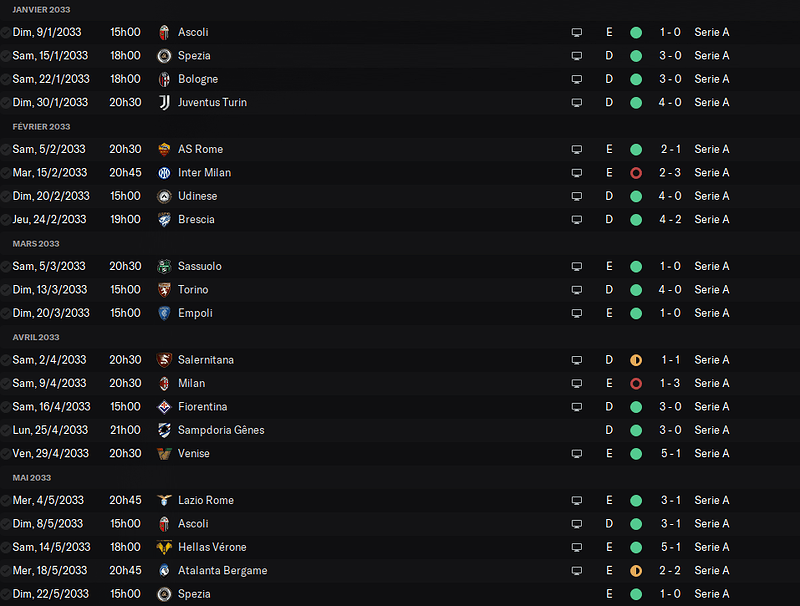Open the Atalanta Bergame team link
800x606 pixels.
coord(222,571)
